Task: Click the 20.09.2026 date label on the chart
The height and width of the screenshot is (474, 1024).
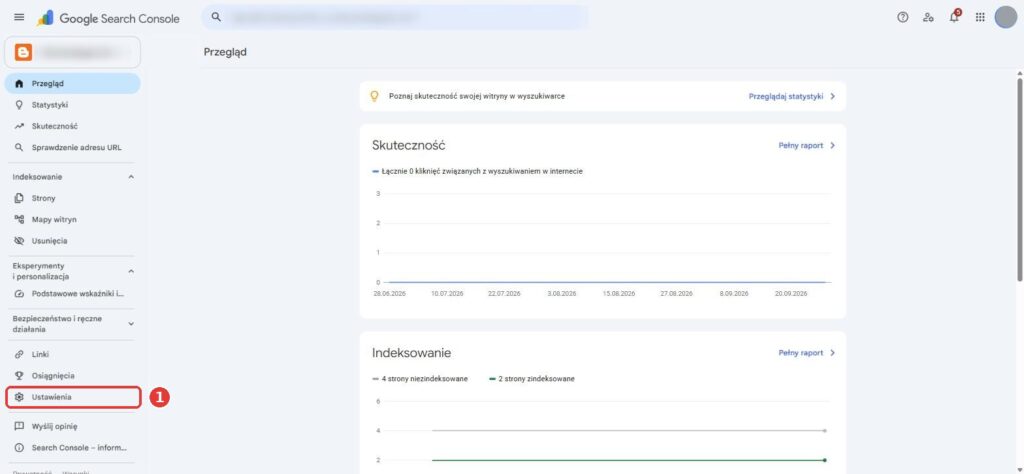Action: click(x=791, y=294)
